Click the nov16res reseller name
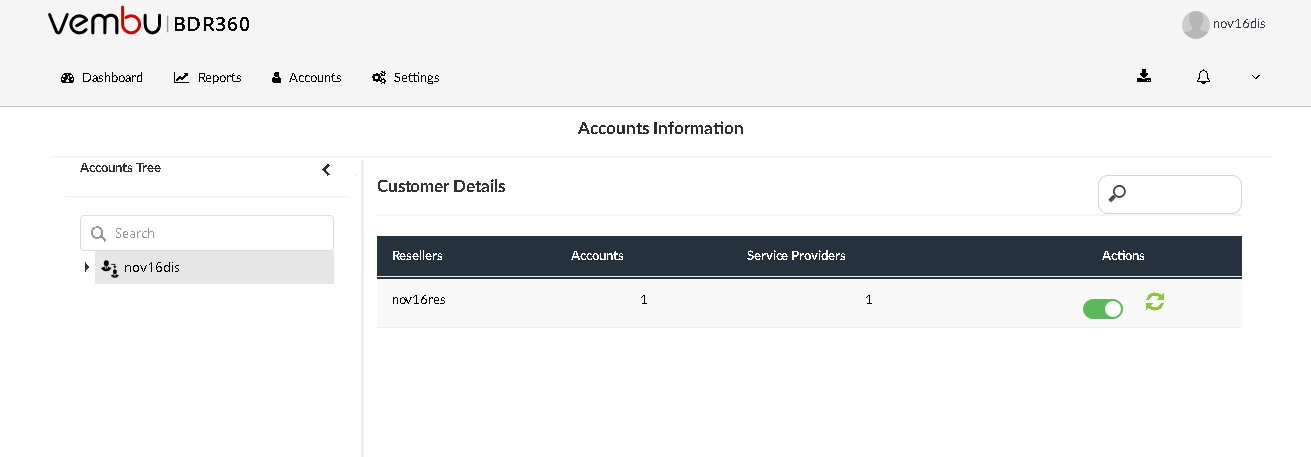This screenshot has width=1311, height=457. pos(419,299)
